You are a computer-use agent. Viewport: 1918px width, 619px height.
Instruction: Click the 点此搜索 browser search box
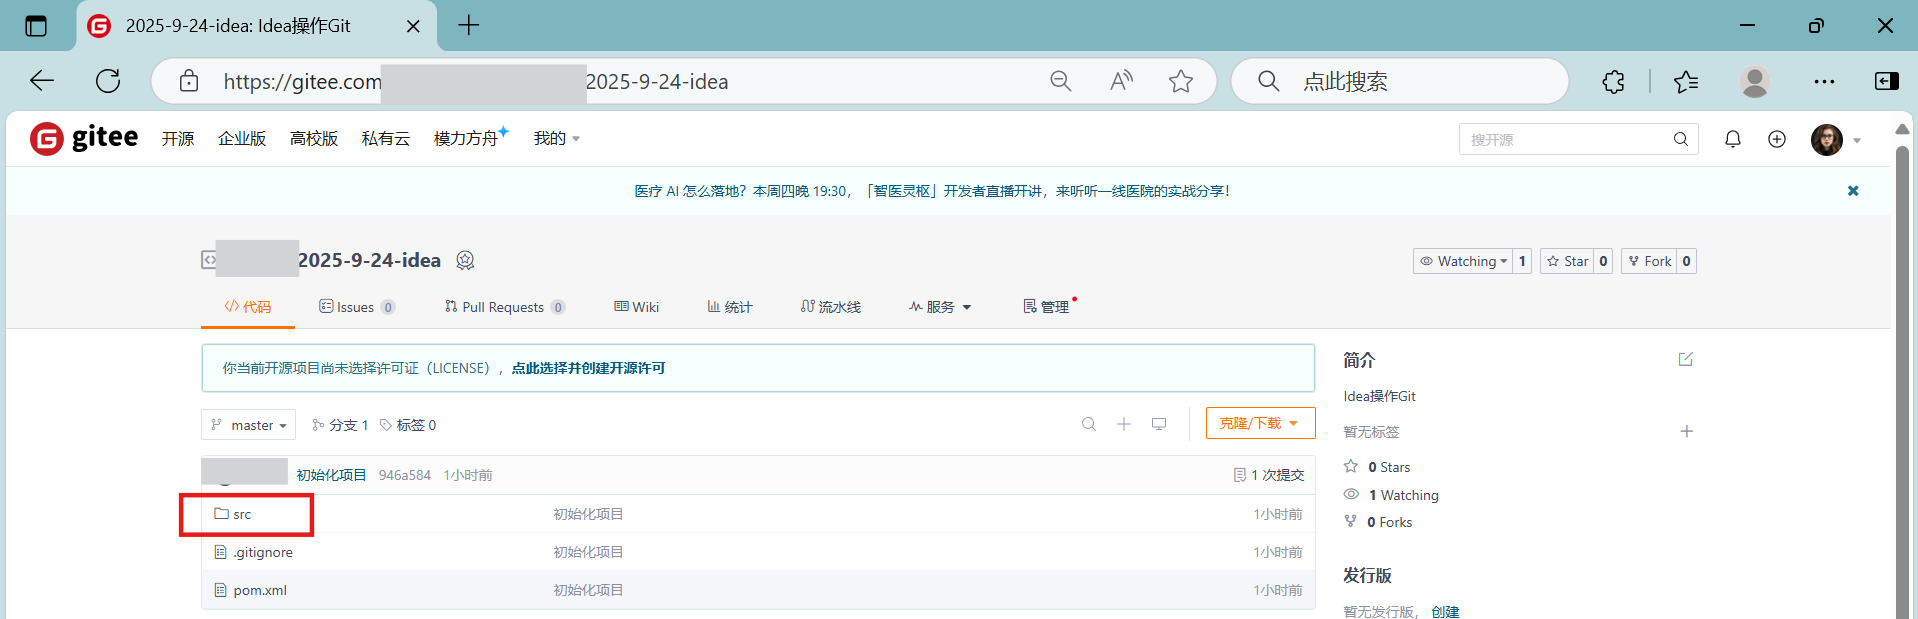[1400, 81]
